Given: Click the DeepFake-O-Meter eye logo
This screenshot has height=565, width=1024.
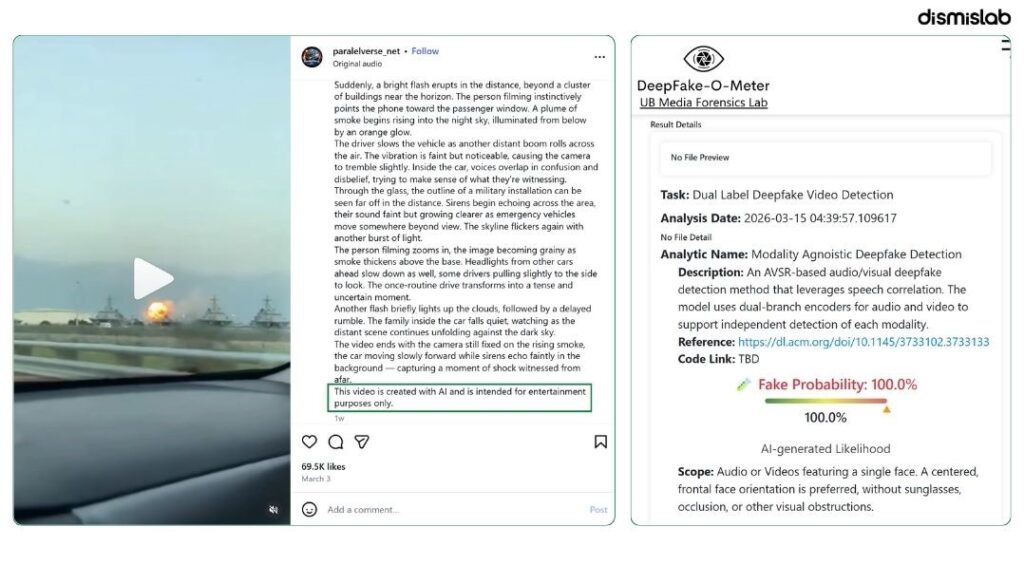Looking at the screenshot, I should (703, 59).
